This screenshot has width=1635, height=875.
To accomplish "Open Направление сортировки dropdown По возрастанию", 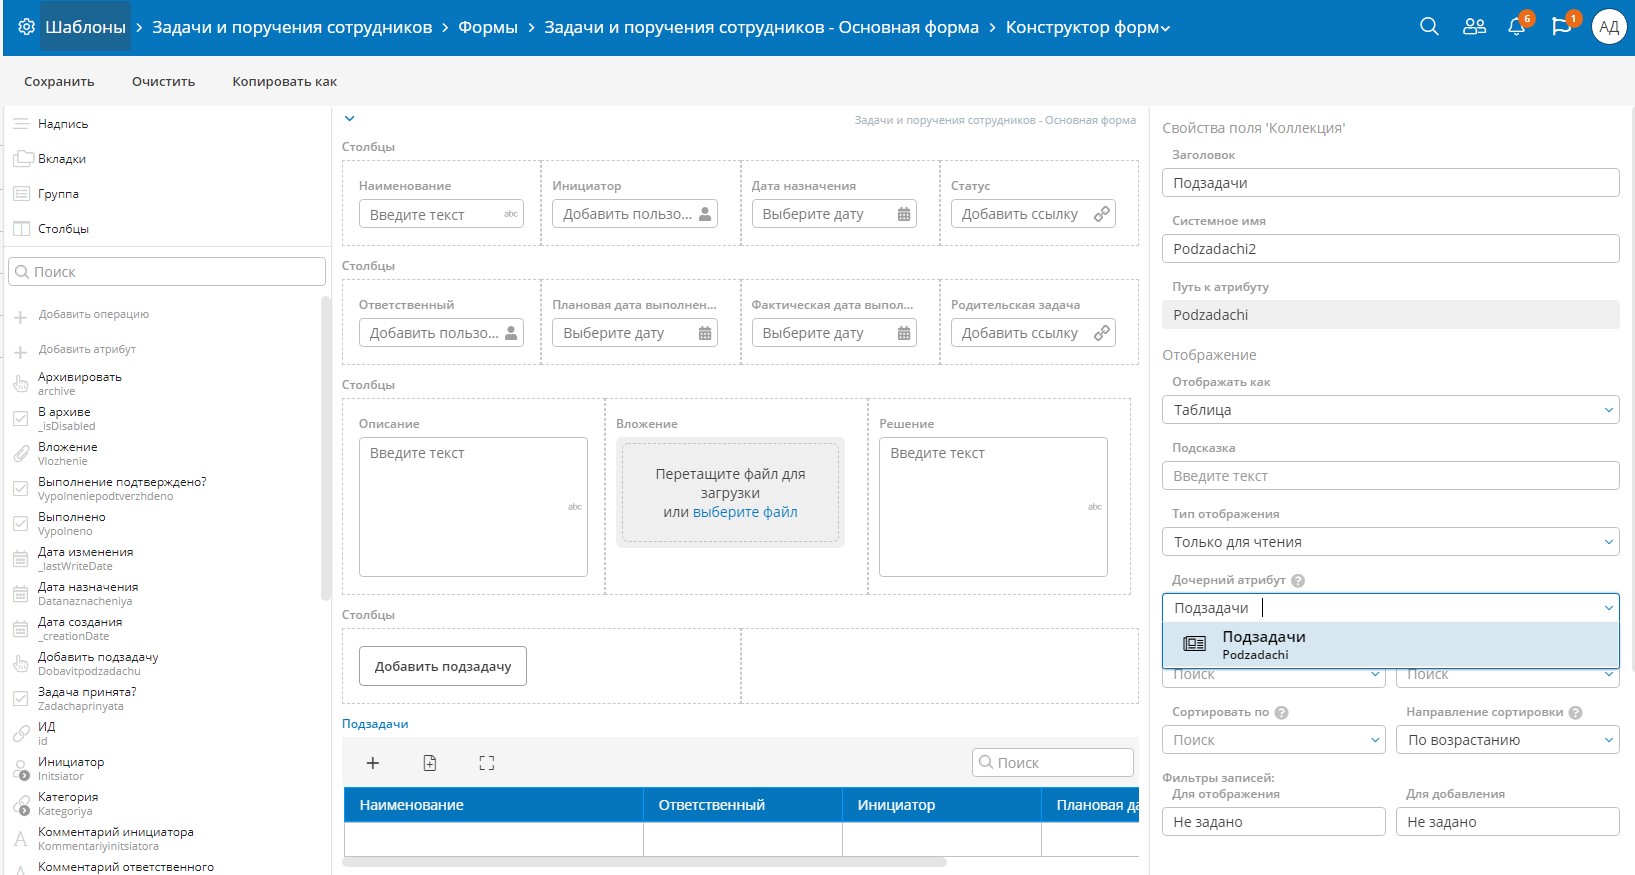I will pyautogui.click(x=1508, y=740).
